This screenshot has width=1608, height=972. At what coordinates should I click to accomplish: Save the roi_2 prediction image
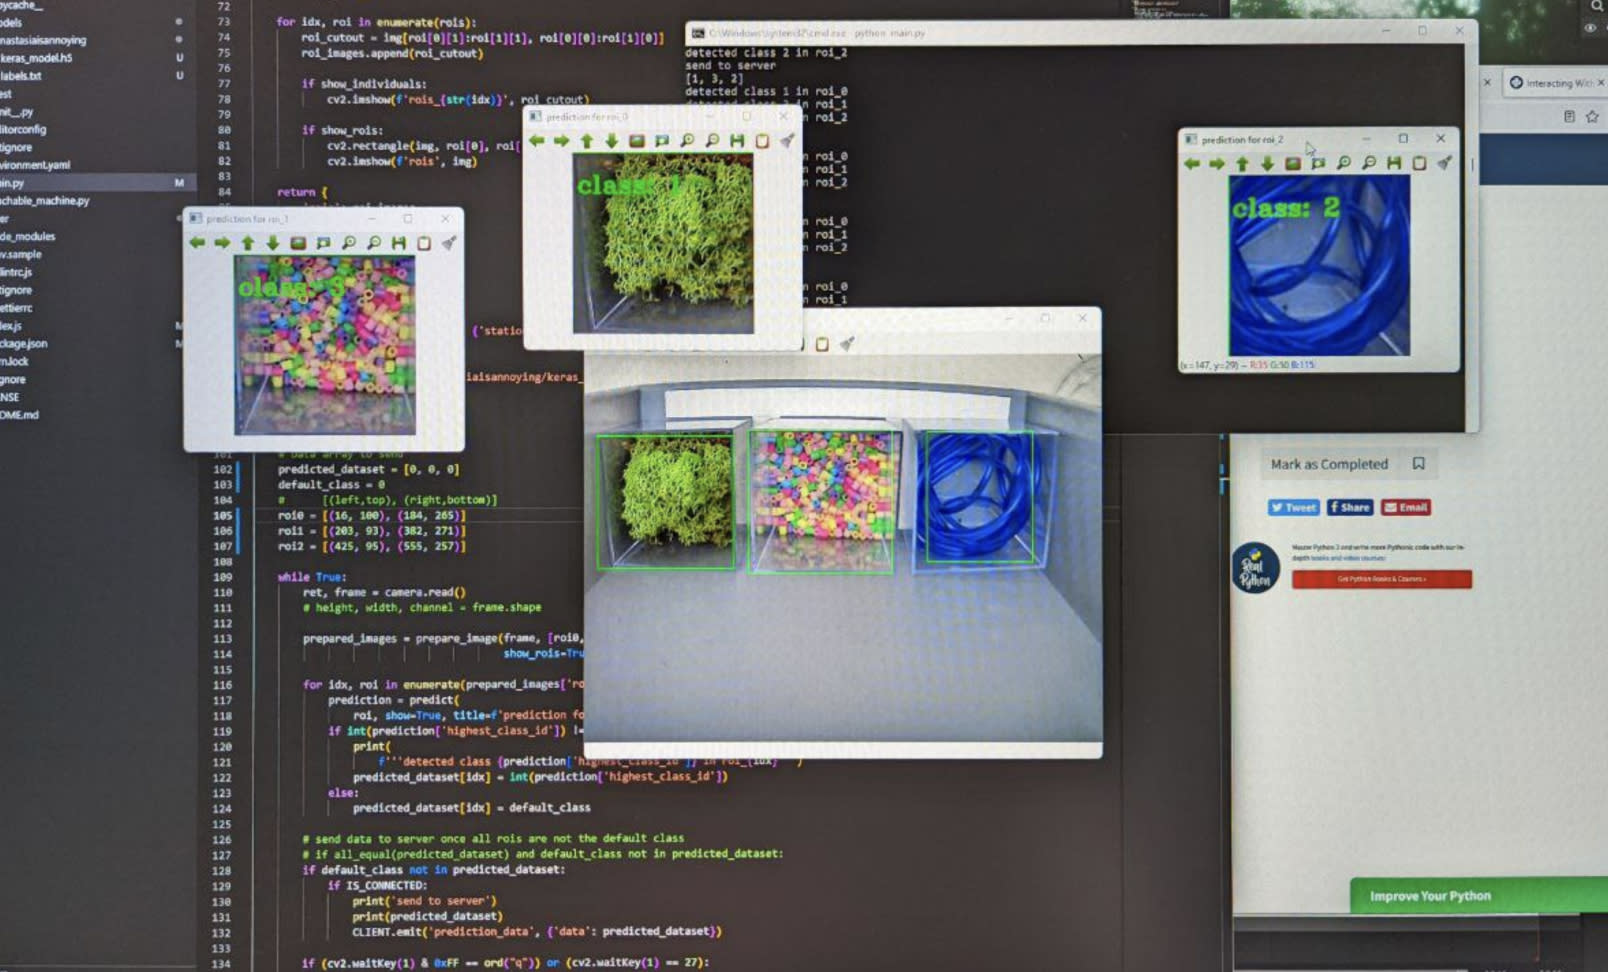1393,163
